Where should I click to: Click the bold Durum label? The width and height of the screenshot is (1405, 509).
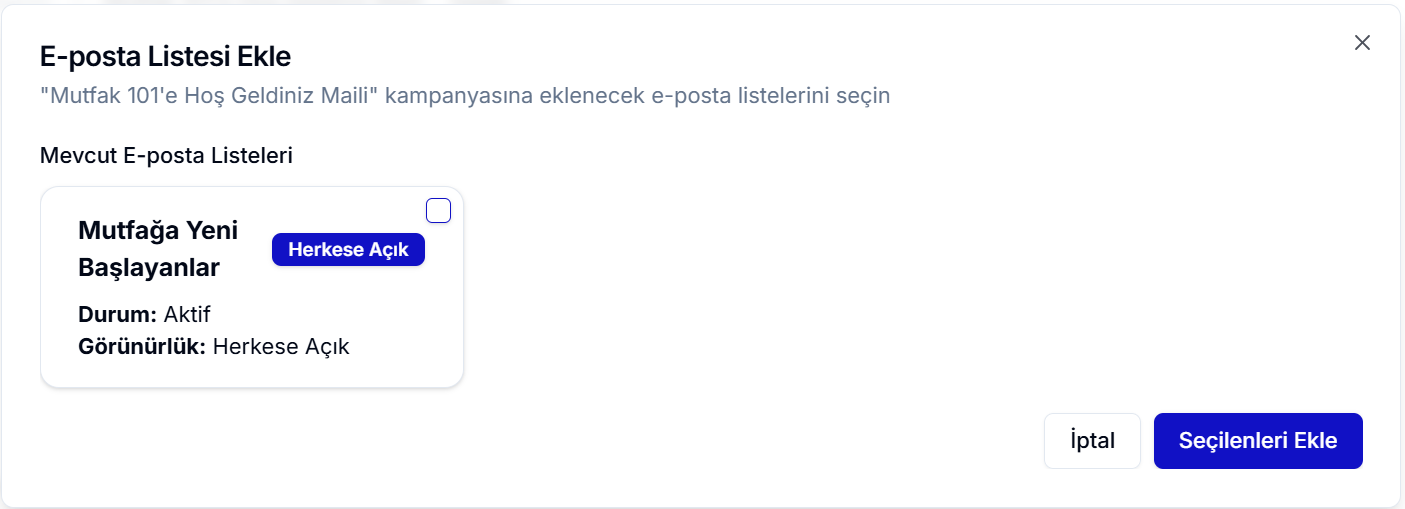118,315
